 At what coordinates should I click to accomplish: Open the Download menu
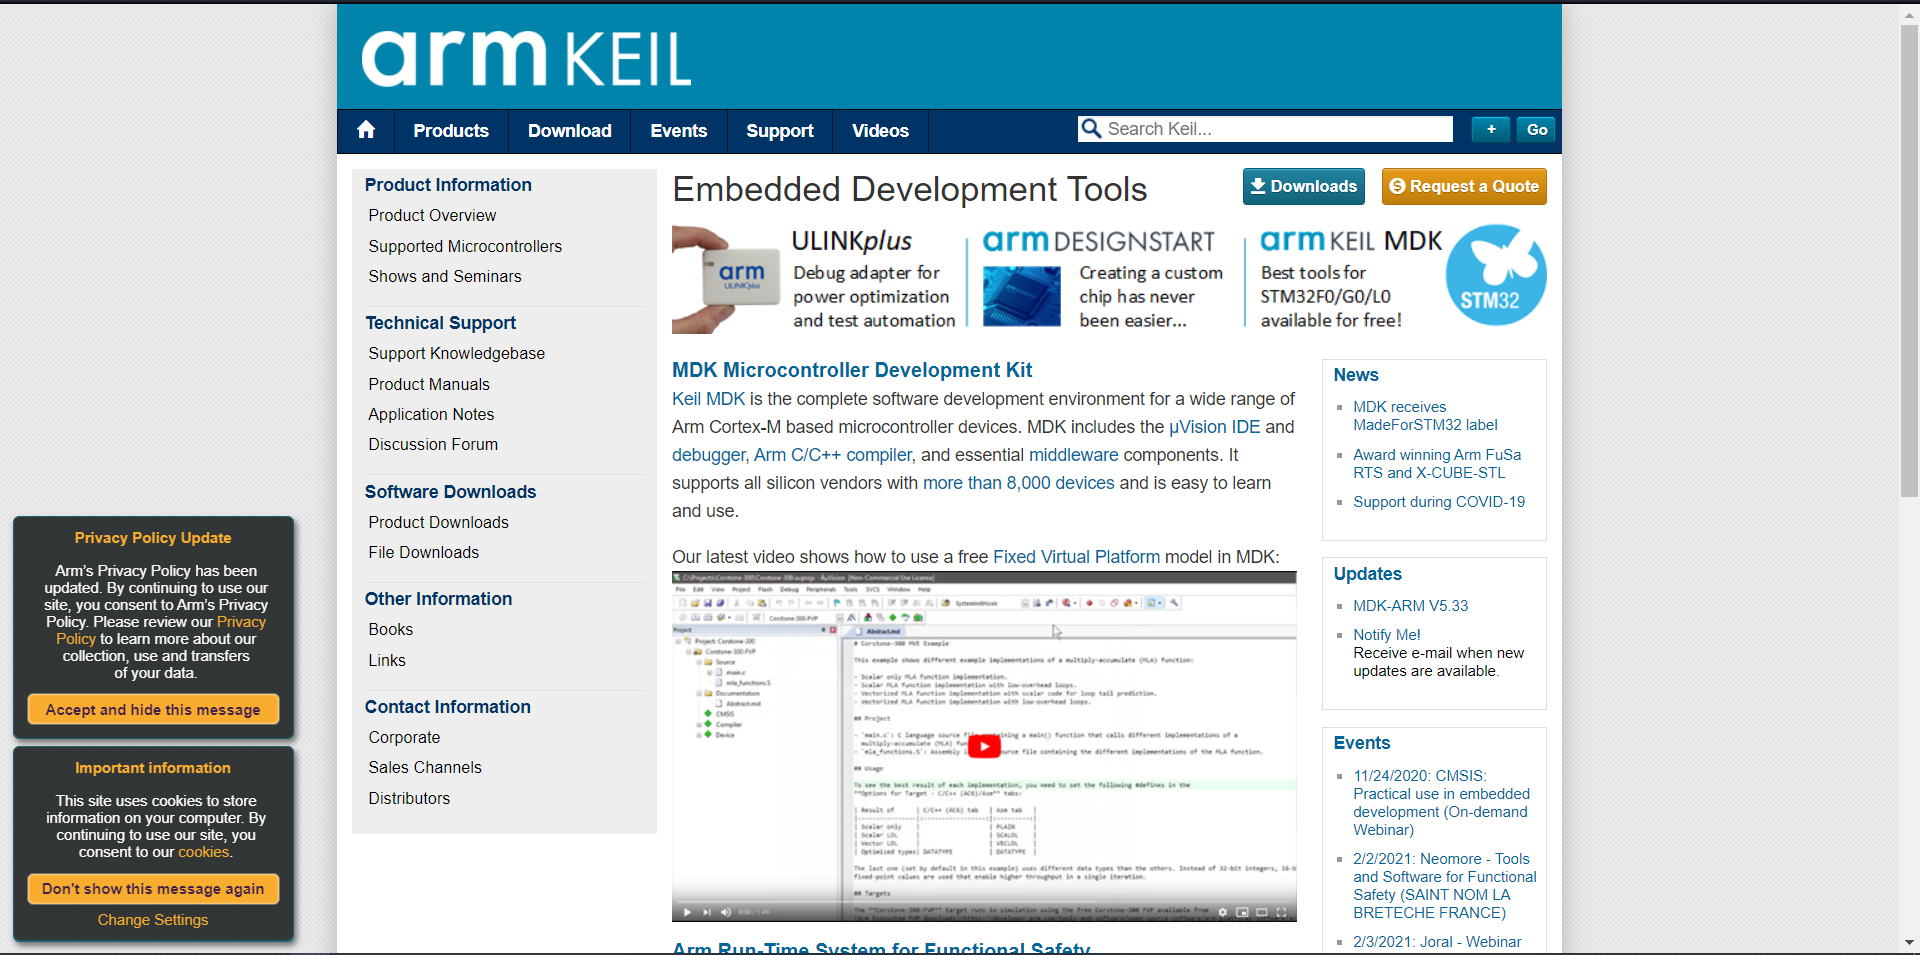tap(570, 131)
